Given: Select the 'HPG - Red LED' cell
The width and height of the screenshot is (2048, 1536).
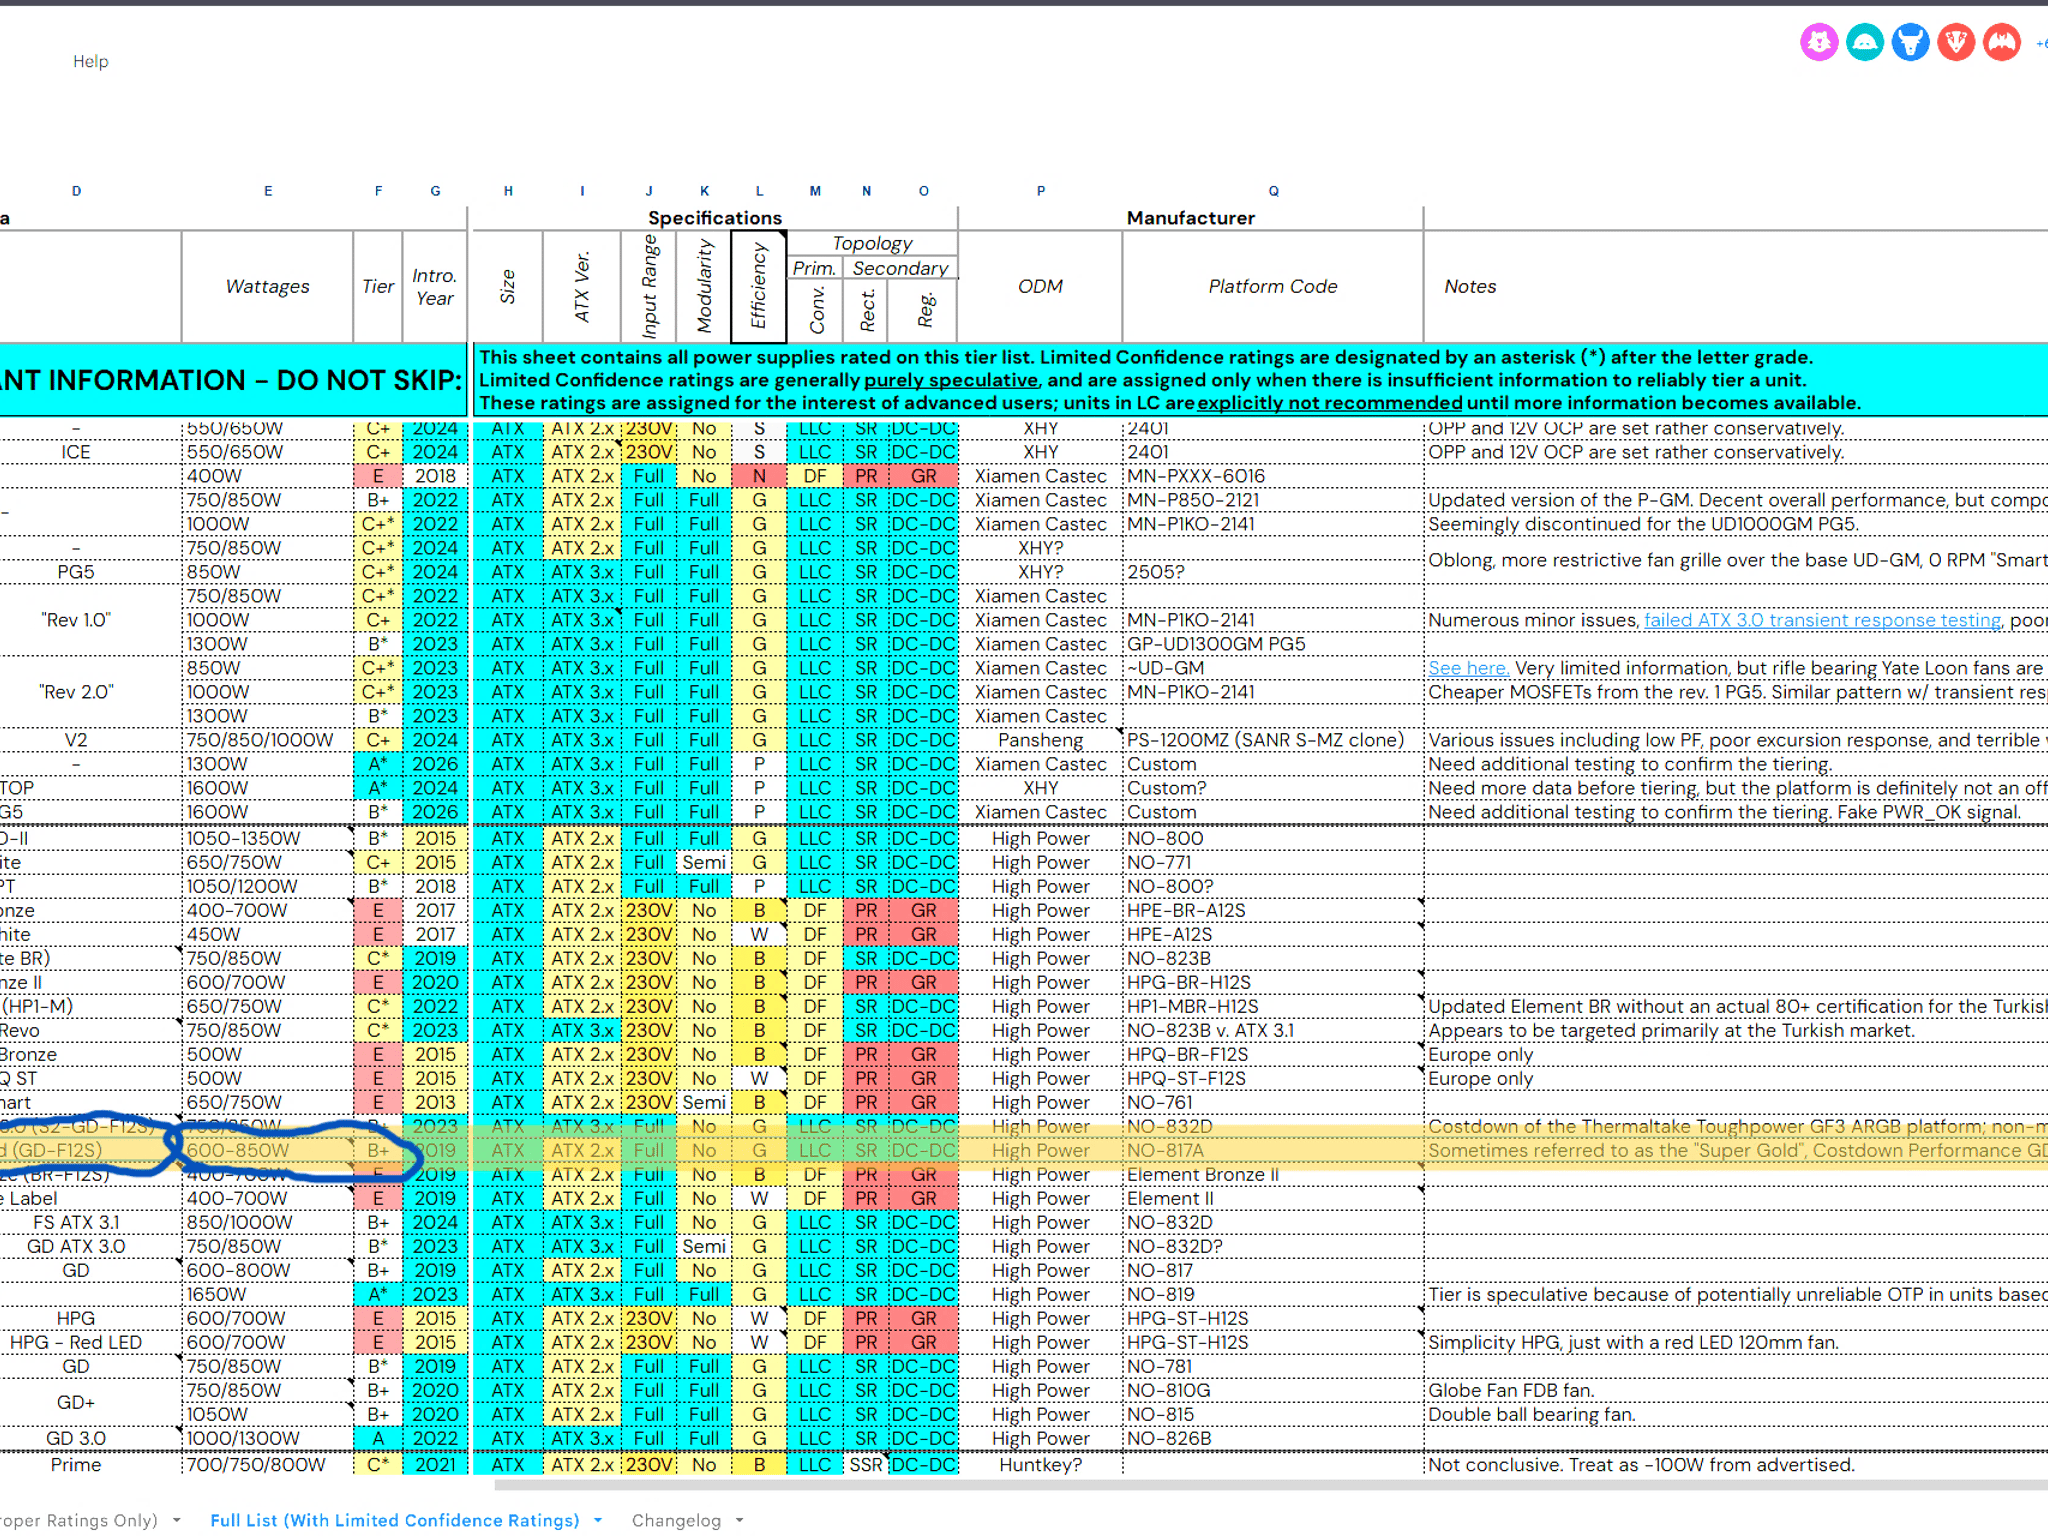Looking at the screenshot, I should (x=77, y=1342).
